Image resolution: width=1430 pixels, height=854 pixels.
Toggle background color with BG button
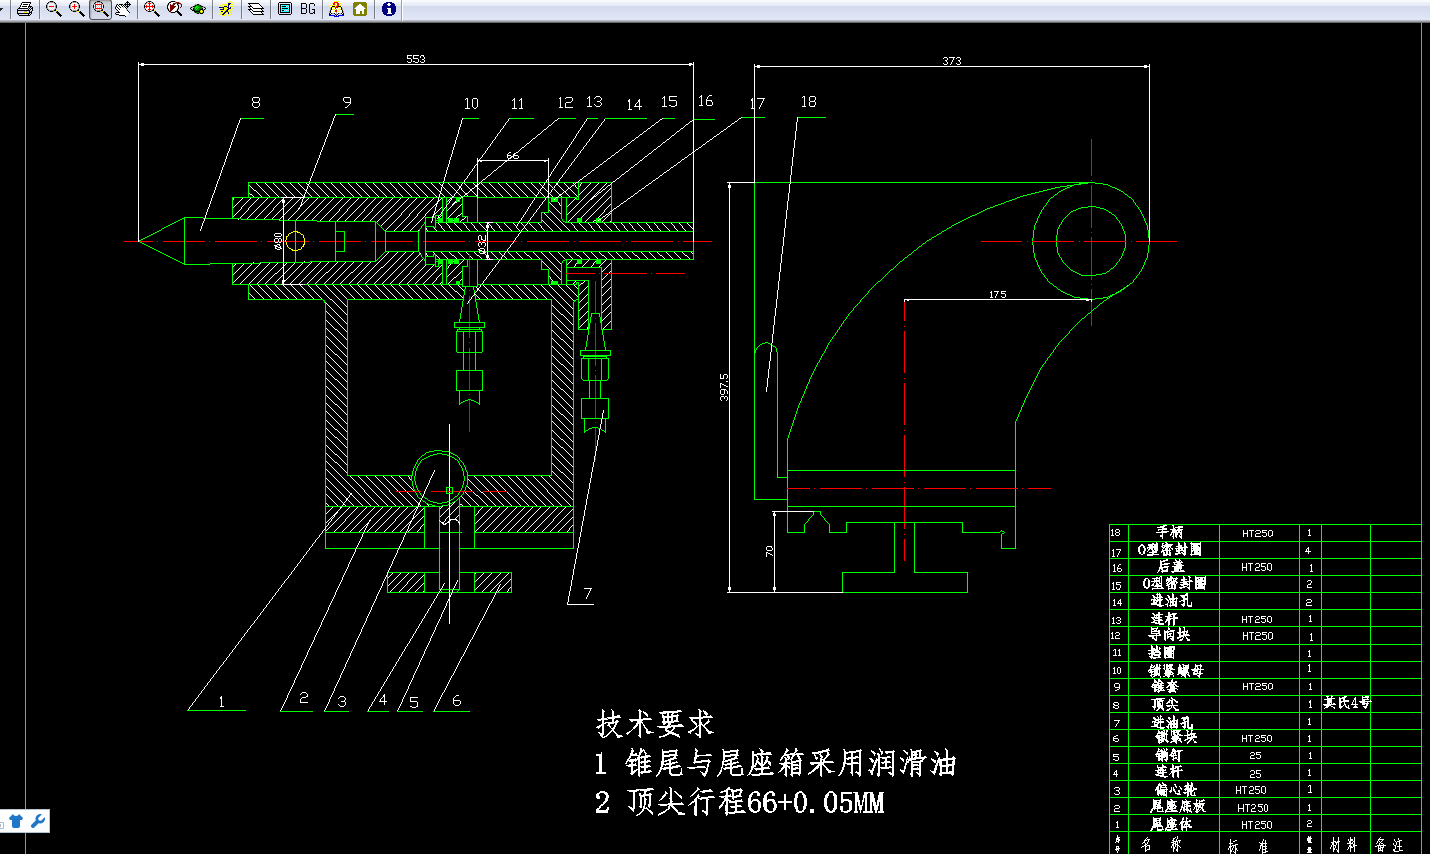[x=308, y=9]
